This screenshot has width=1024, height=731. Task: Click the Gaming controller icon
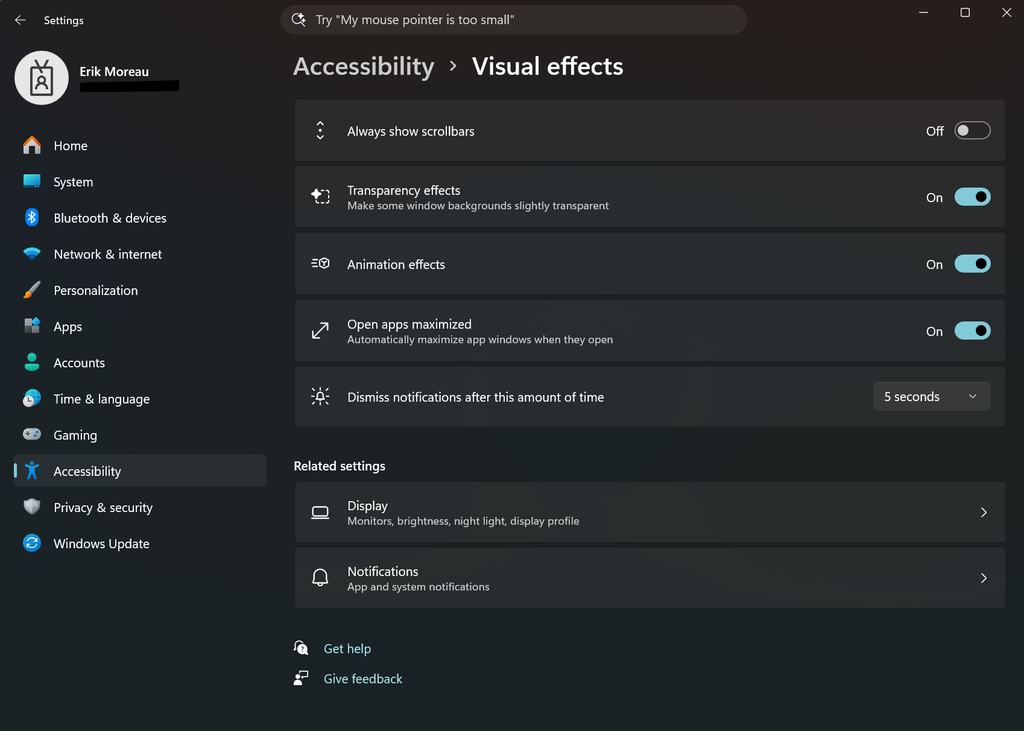coord(31,434)
